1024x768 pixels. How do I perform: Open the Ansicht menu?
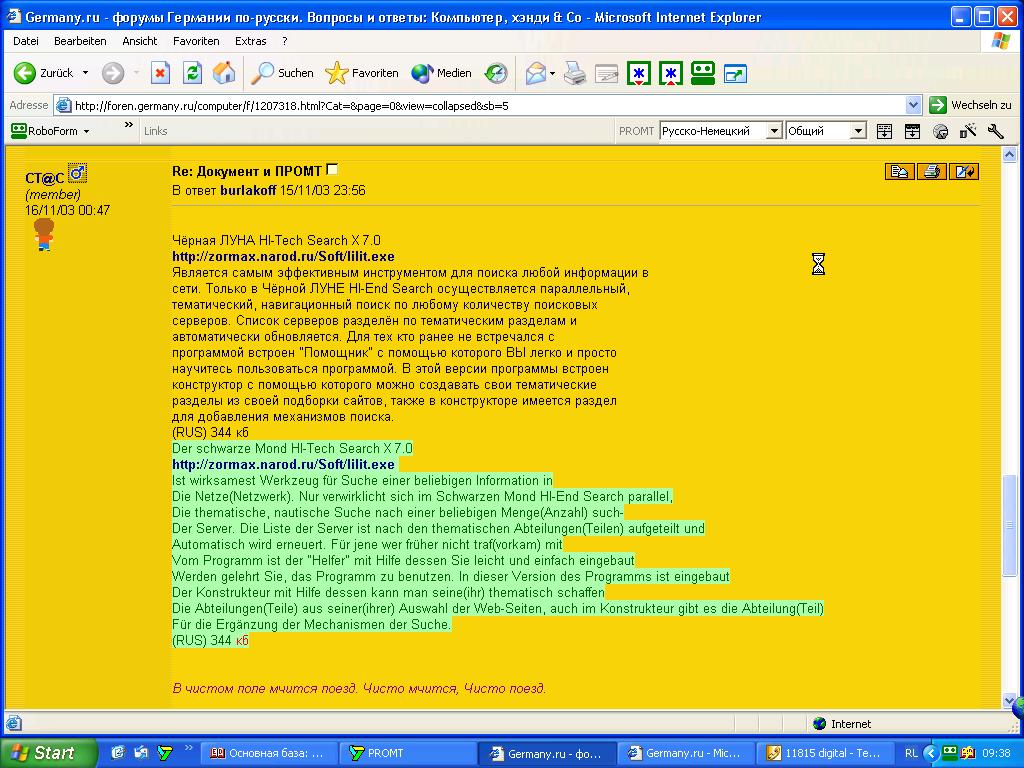(140, 41)
